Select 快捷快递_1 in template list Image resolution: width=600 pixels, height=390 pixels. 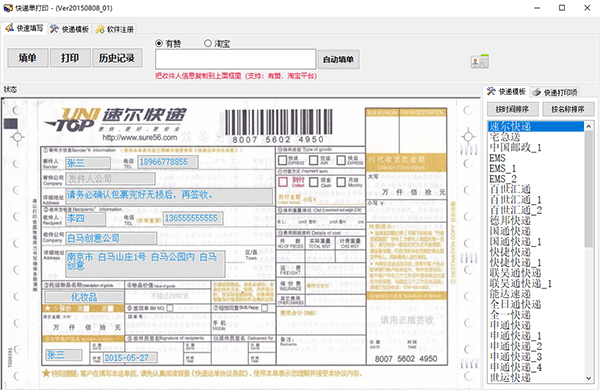click(x=536, y=263)
